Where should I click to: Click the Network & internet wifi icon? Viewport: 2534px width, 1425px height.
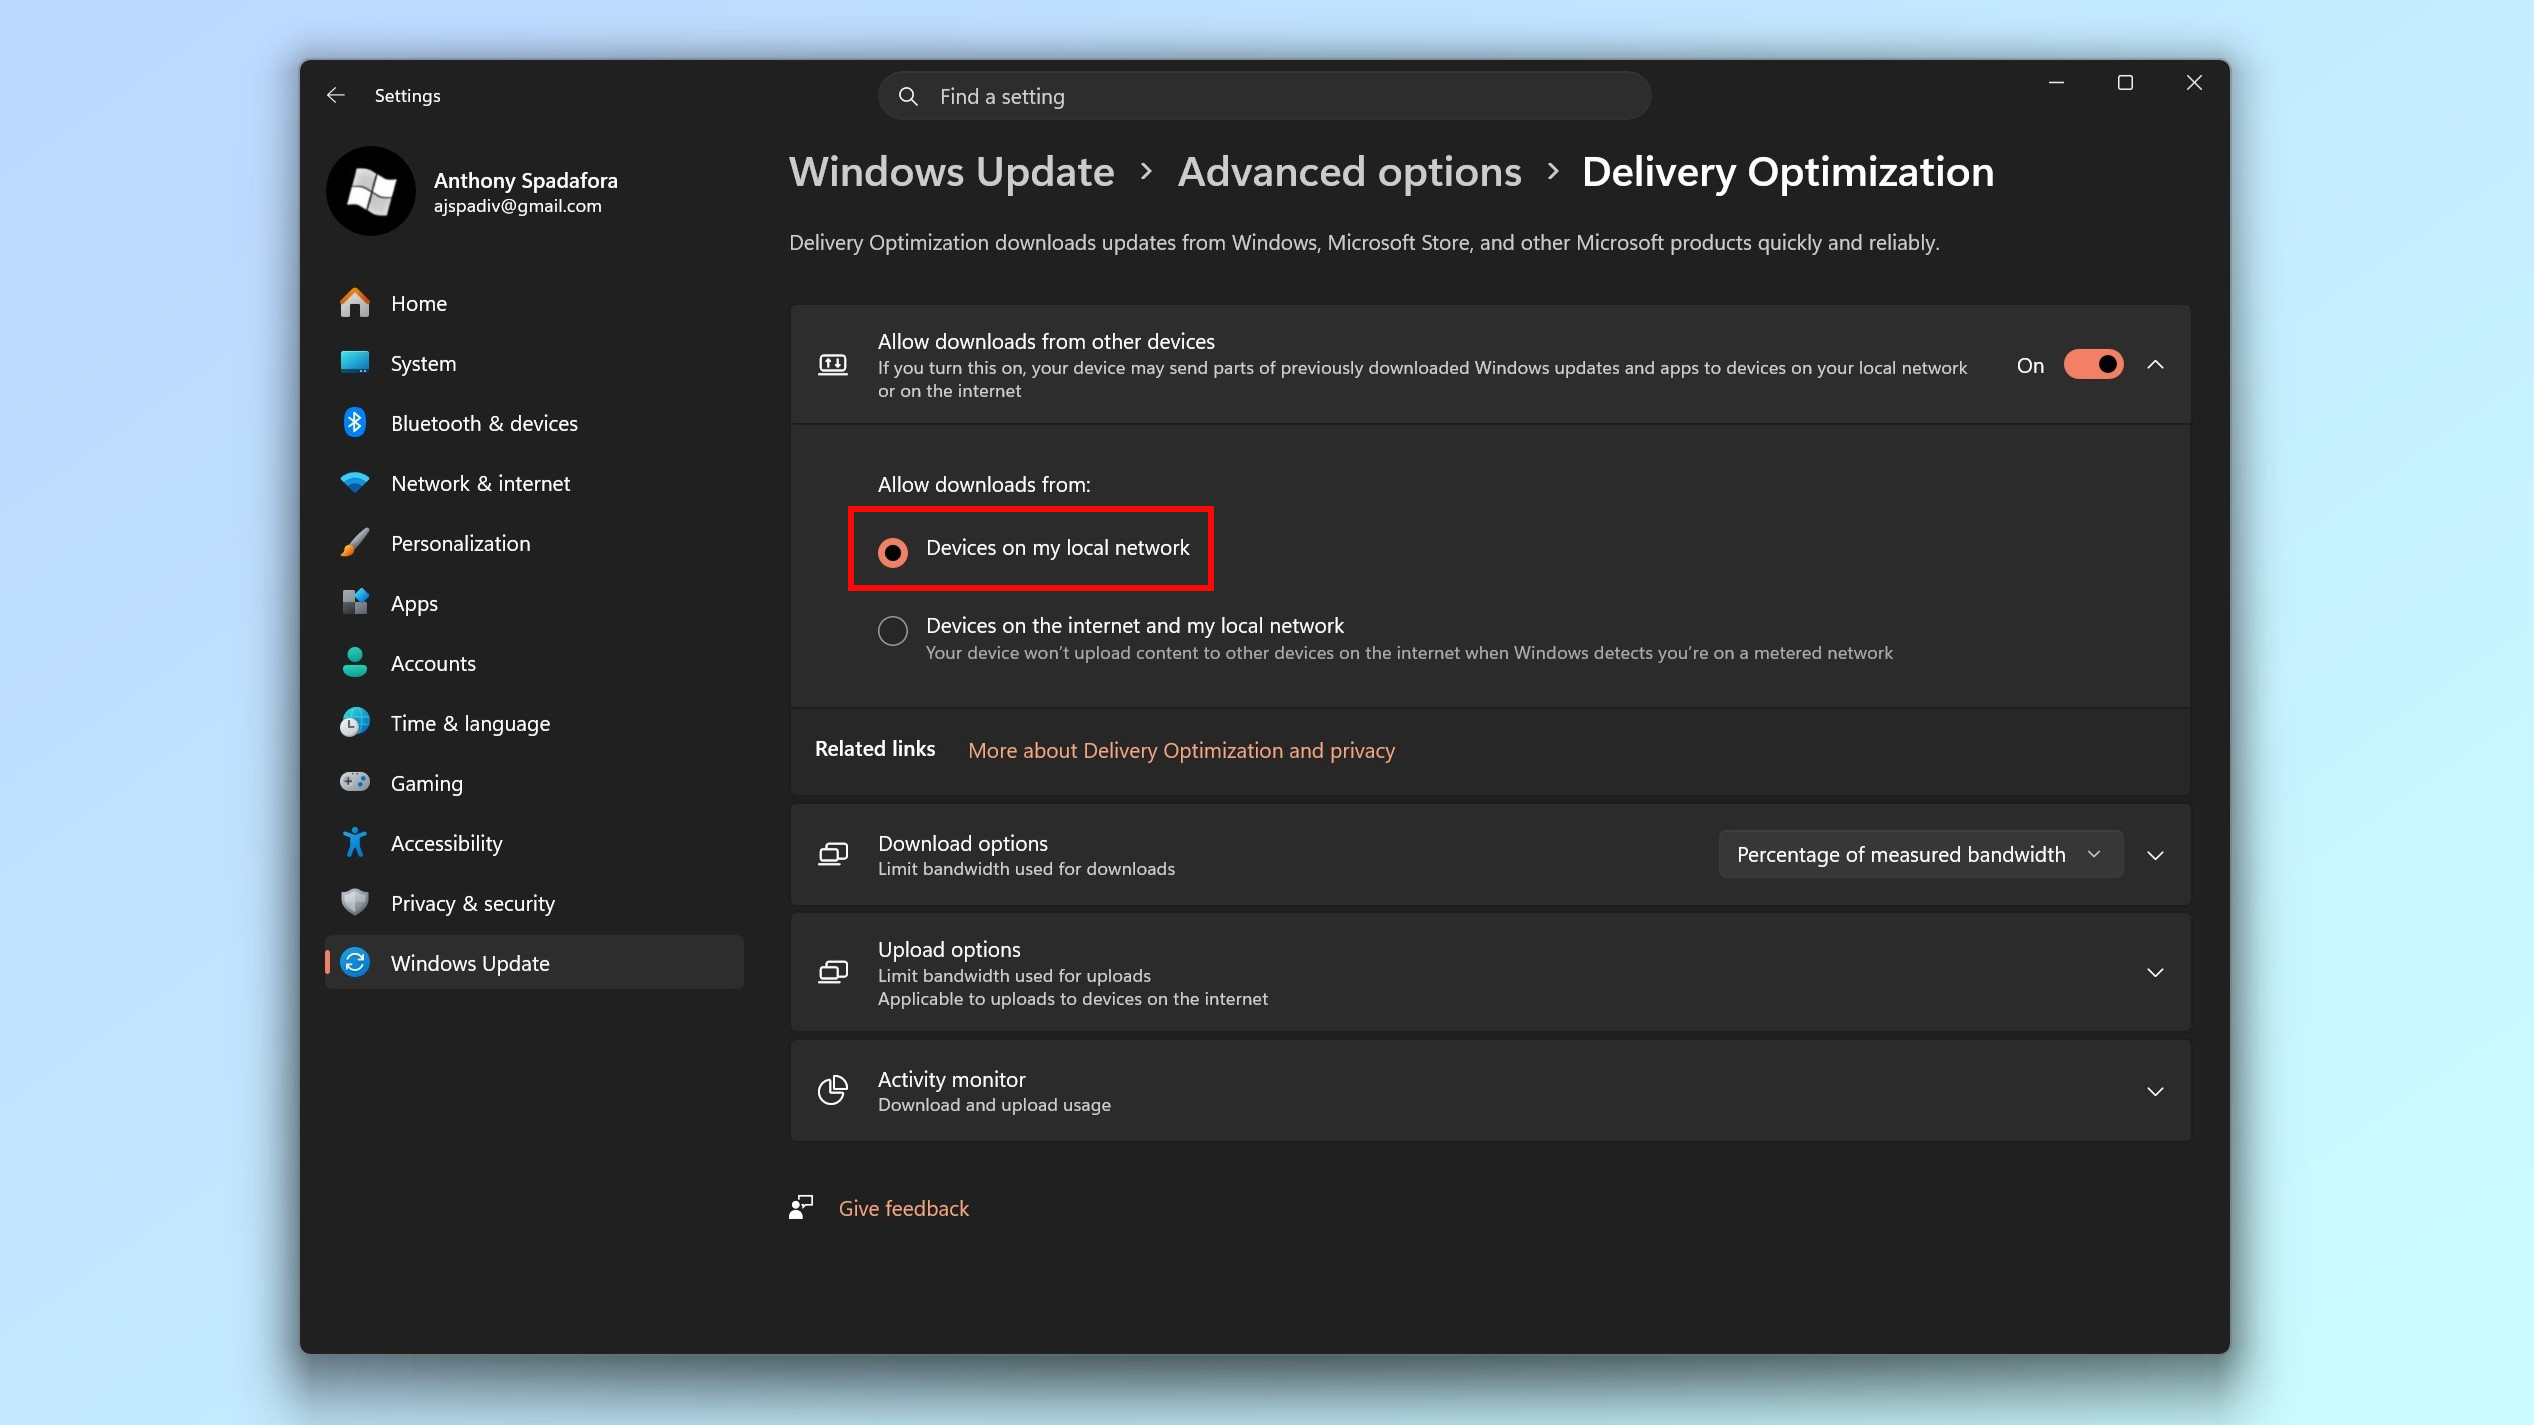[355, 483]
